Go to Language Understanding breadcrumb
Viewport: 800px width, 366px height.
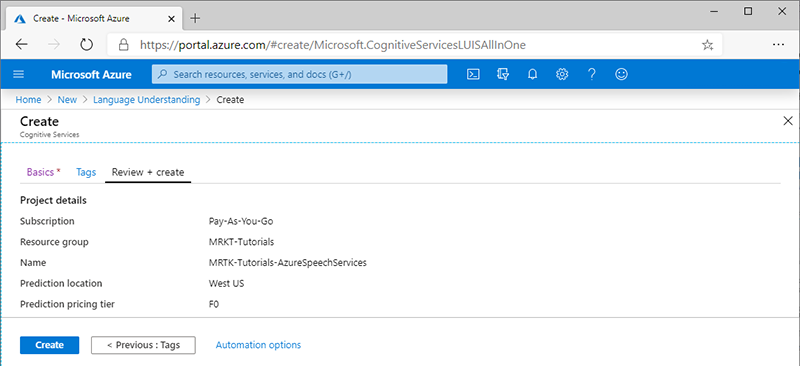[x=146, y=100]
